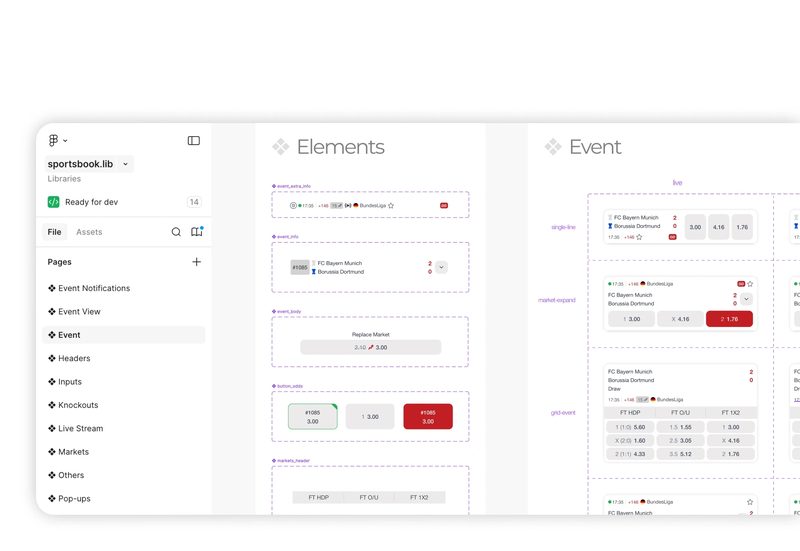Viewport: 800px width, 551px height.
Task: Click the component icon beside Elements title
Action: (x=281, y=147)
